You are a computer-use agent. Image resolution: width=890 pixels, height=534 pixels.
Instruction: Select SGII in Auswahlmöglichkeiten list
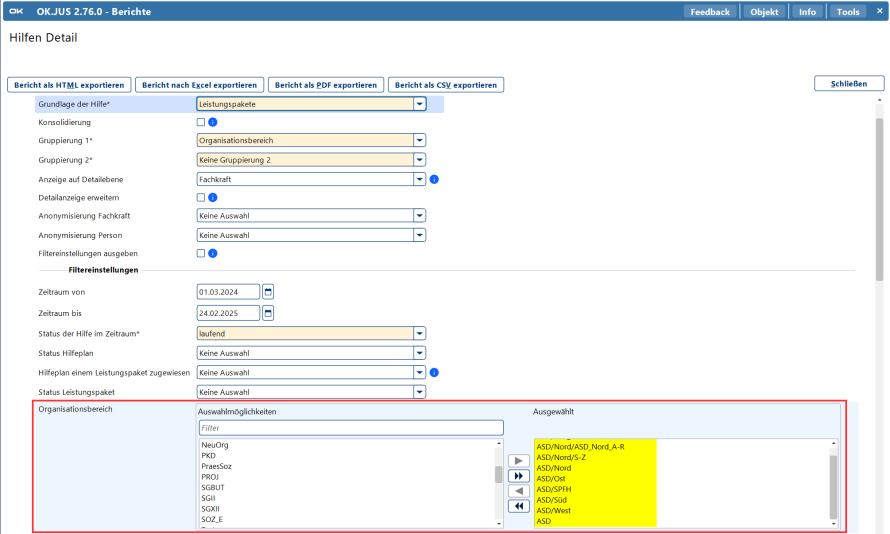[208, 498]
